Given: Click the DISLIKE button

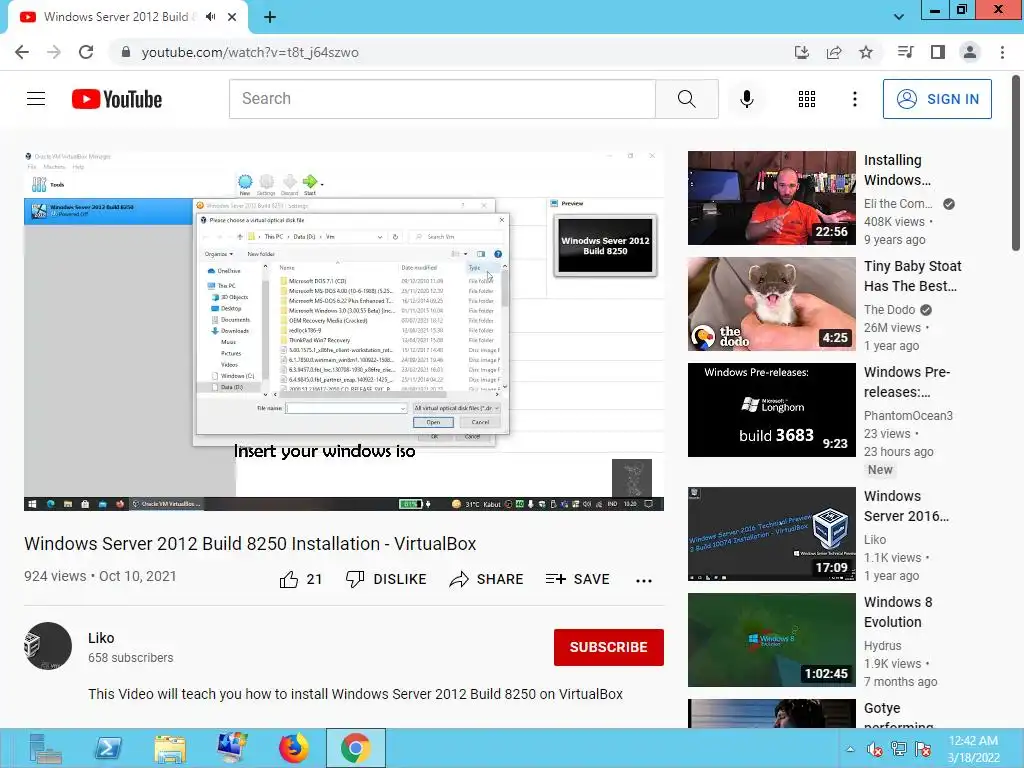Looking at the screenshot, I should click(x=386, y=579).
